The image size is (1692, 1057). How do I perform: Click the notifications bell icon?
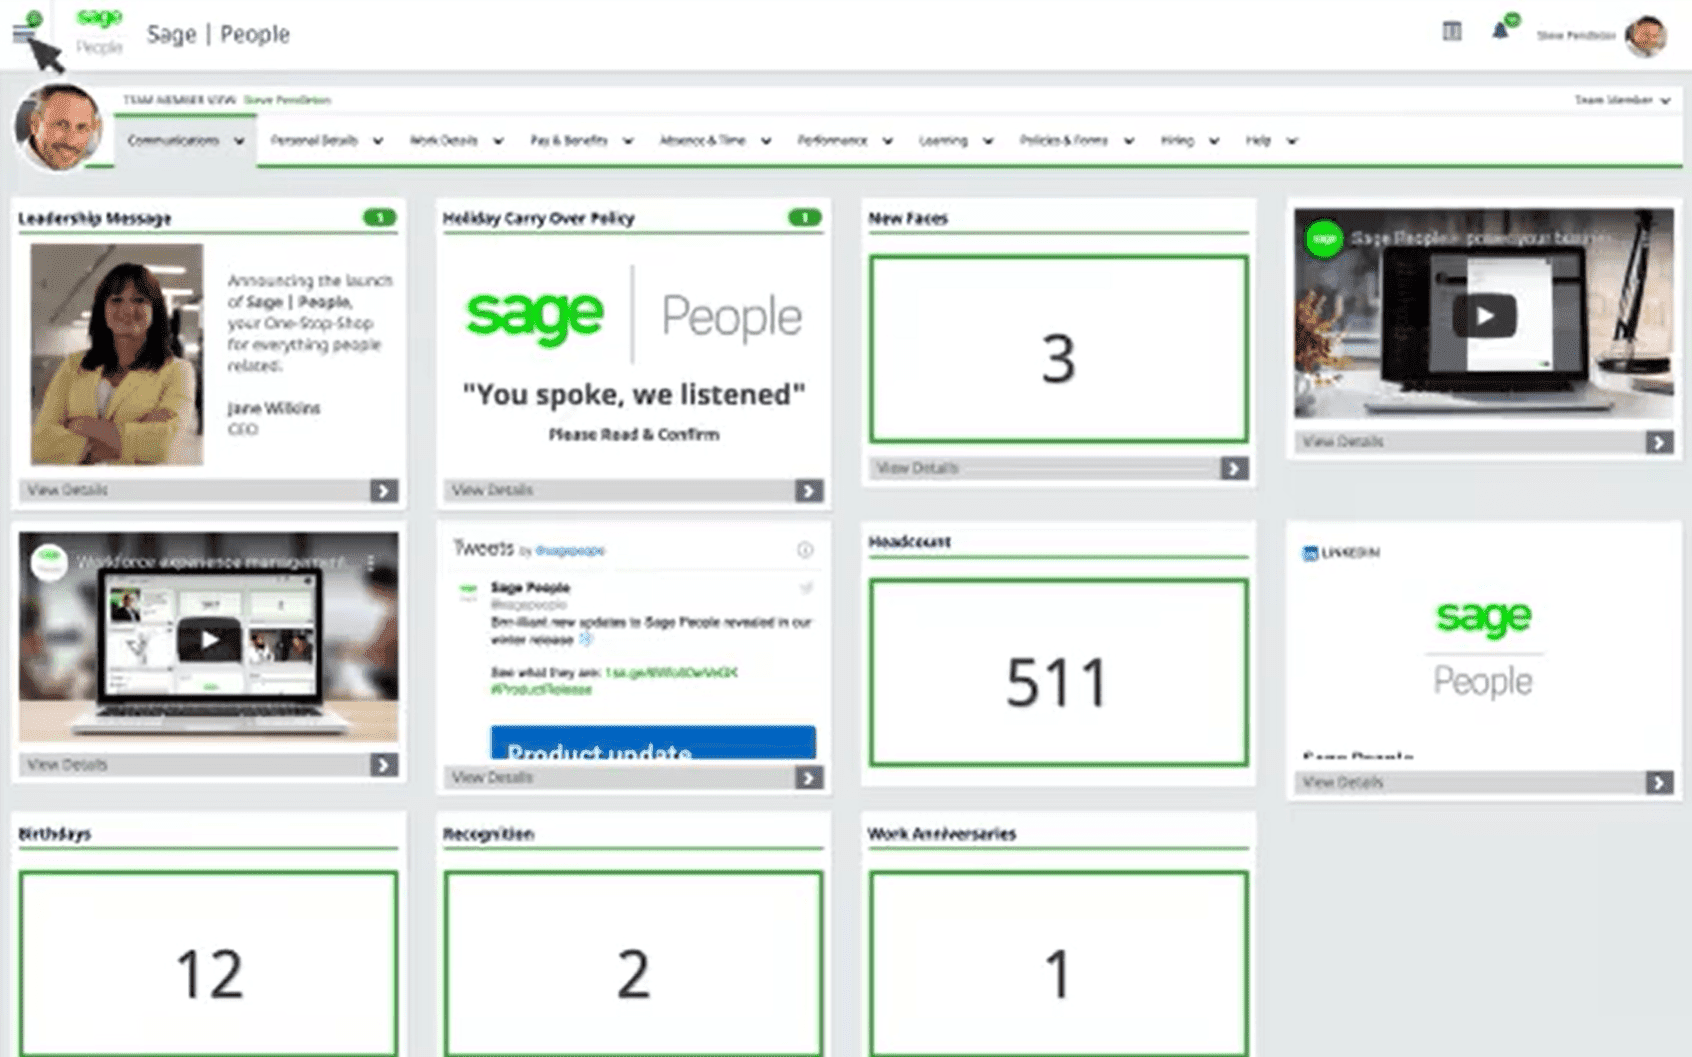(x=1500, y=31)
